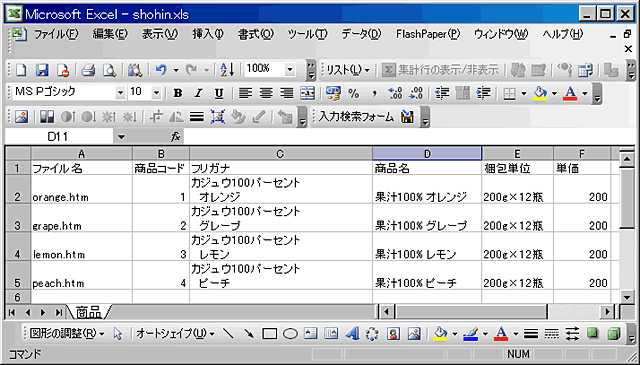Open the リスト(L) dropdown
Viewport: 640px width, 365px height.
pyautogui.click(x=348, y=70)
